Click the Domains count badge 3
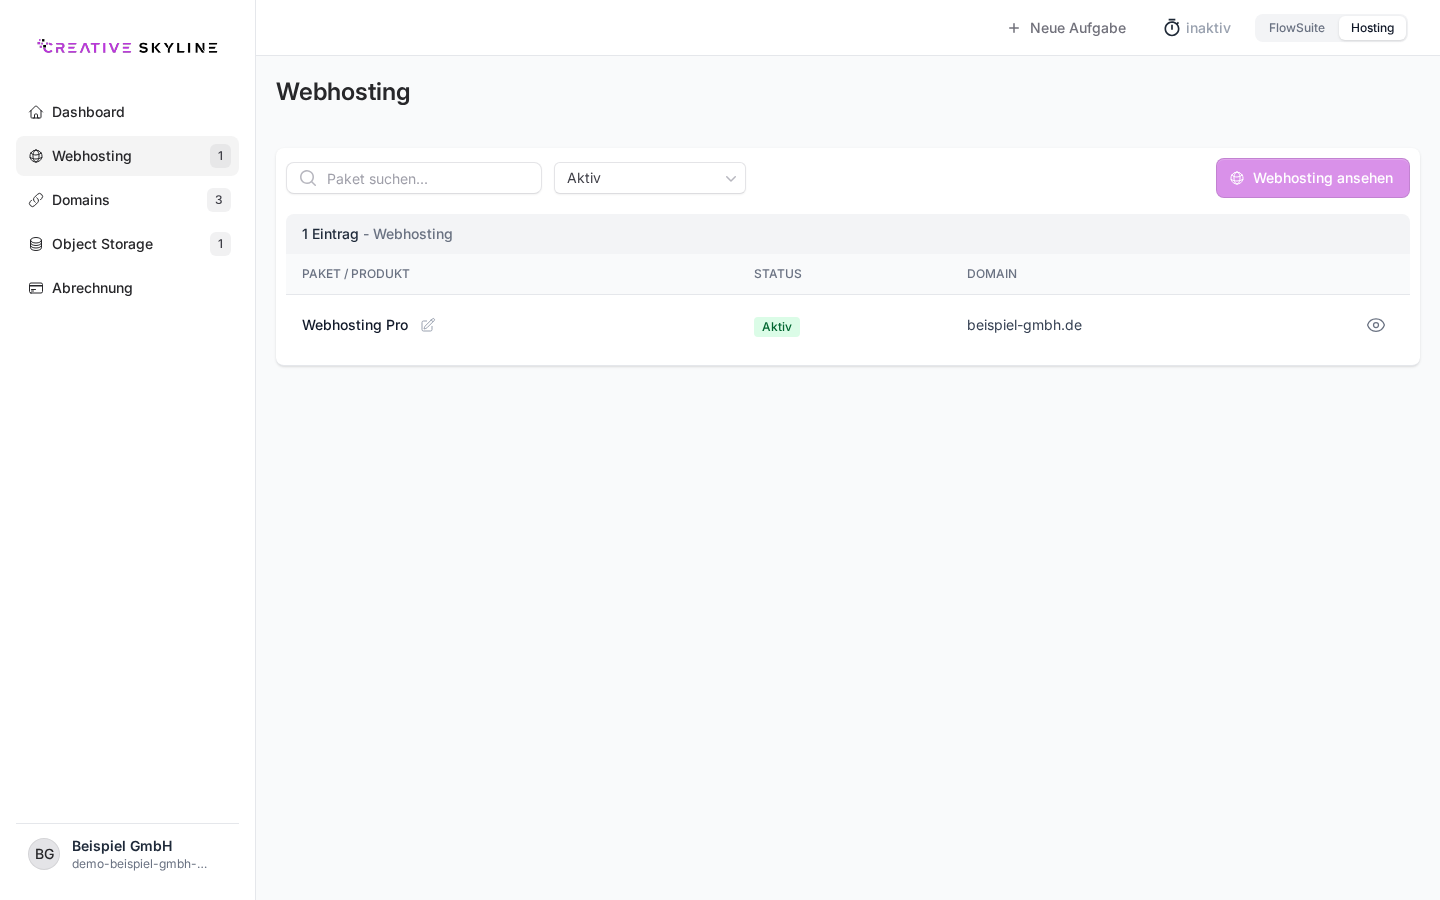The width and height of the screenshot is (1440, 900). pyautogui.click(x=219, y=200)
